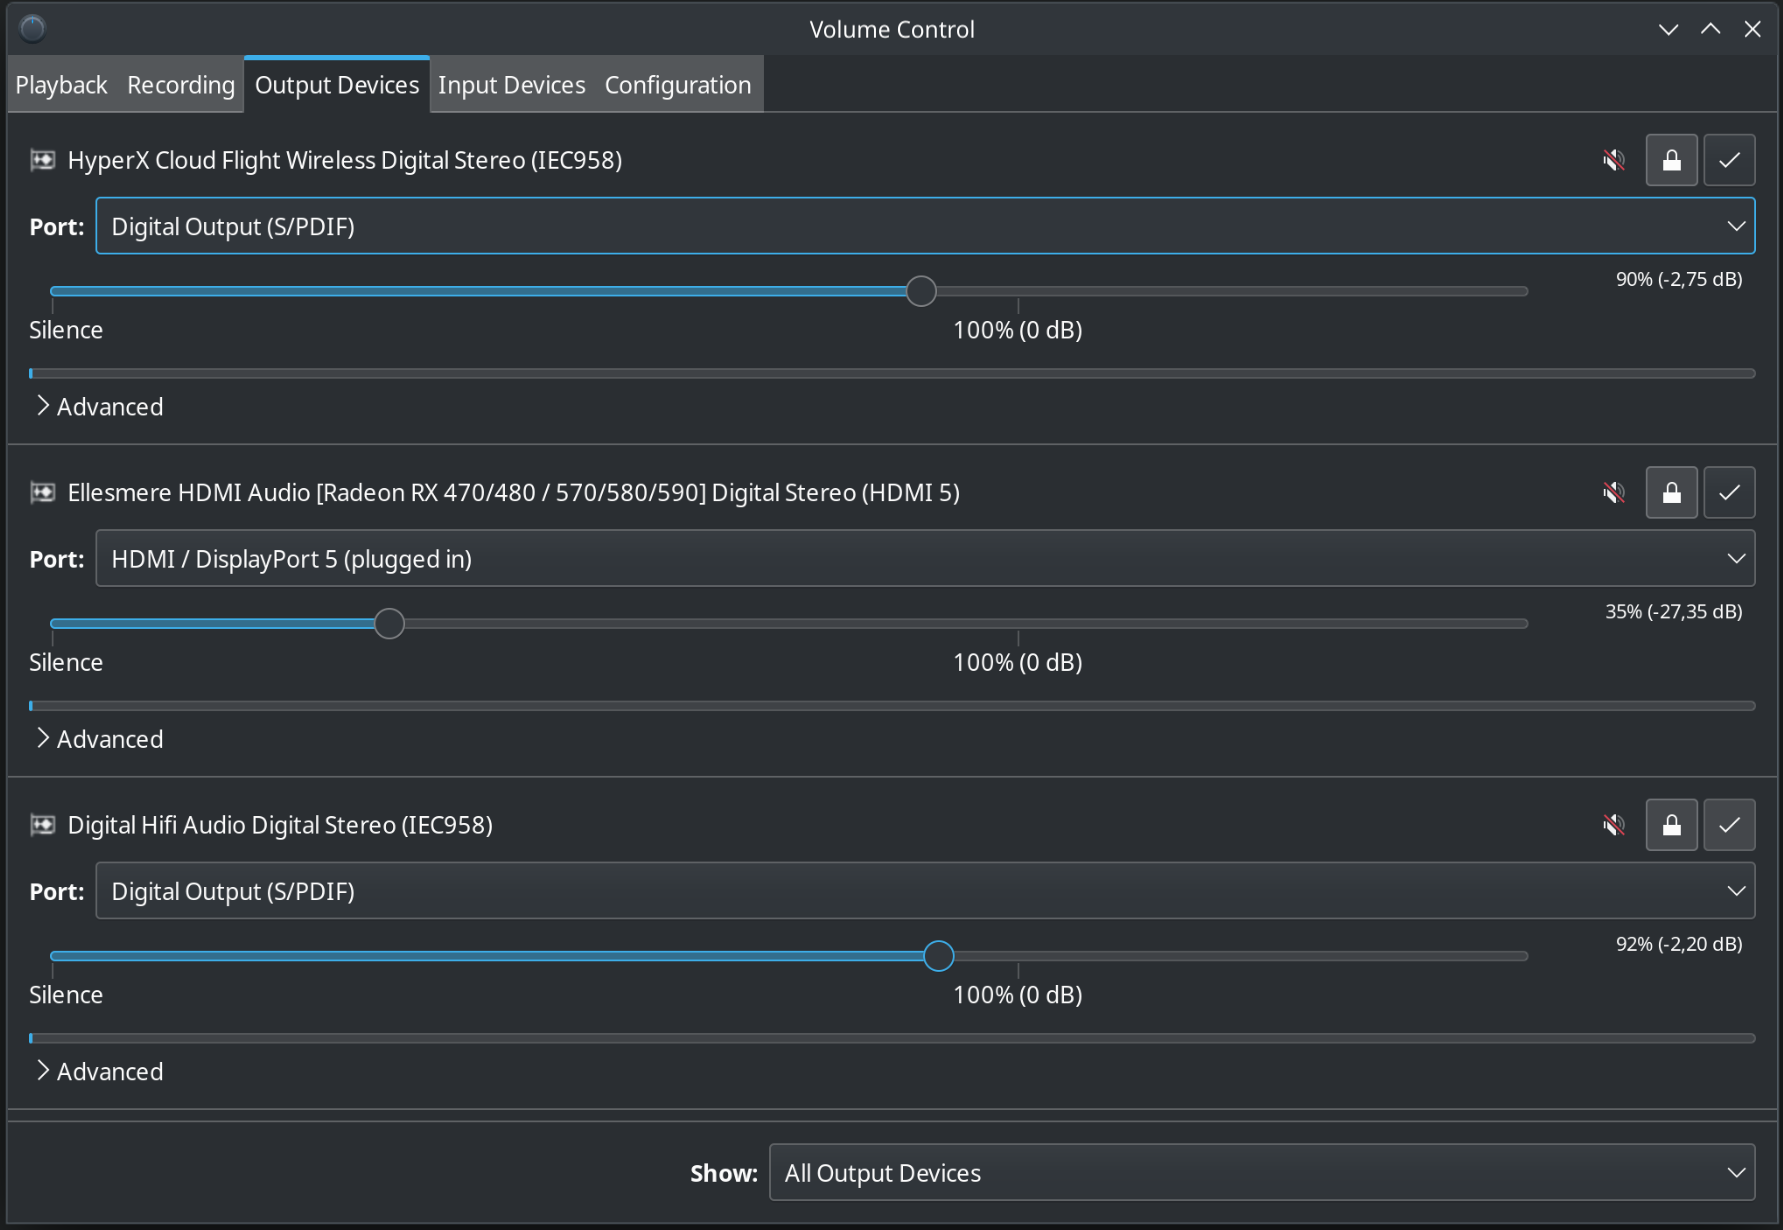The image size is (1783, 1230).
Task: Set HyperX Cloud Flight as fallback device
Action: tap(1730, 160)
